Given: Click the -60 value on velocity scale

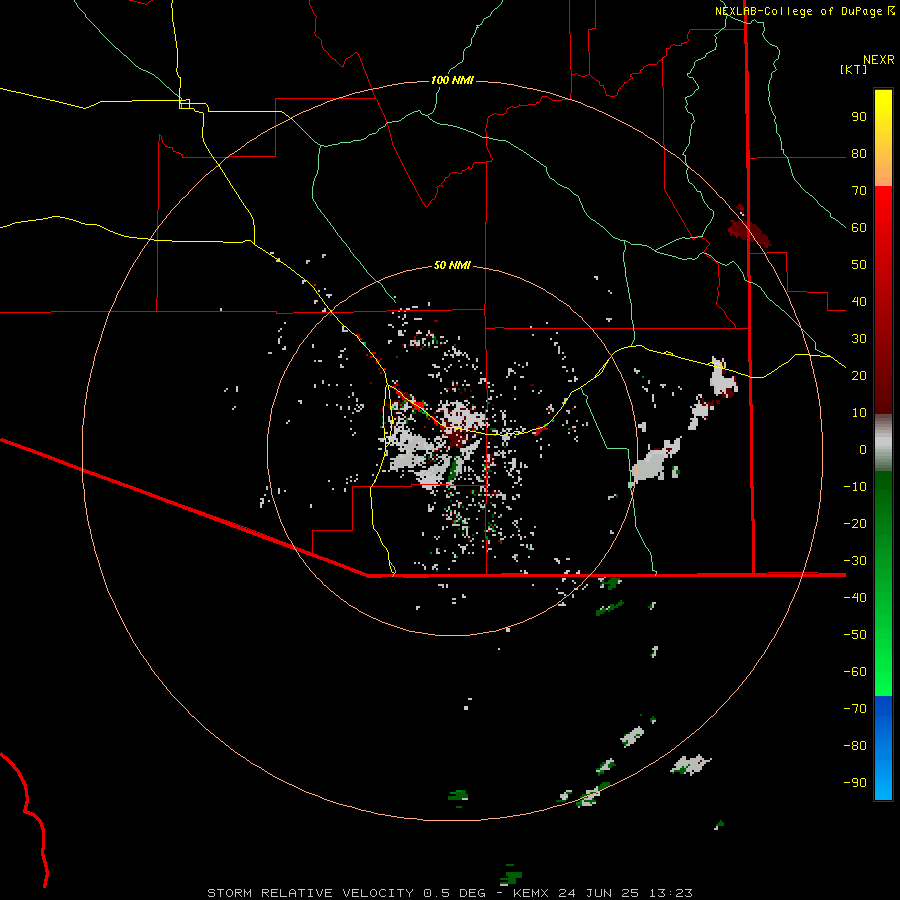Looking at the screenshot, I should pos(855,672).
